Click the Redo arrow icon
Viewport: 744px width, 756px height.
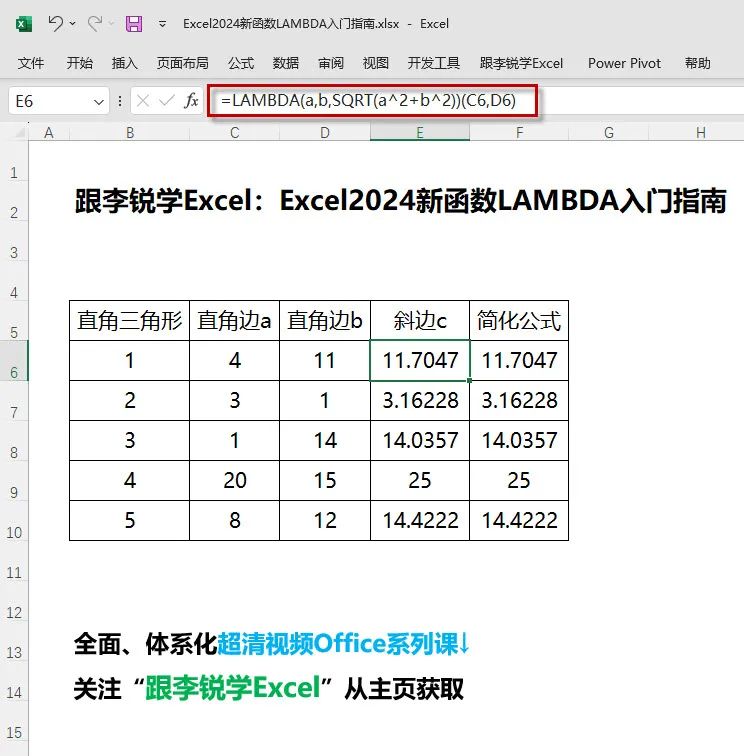pos(95,23)
